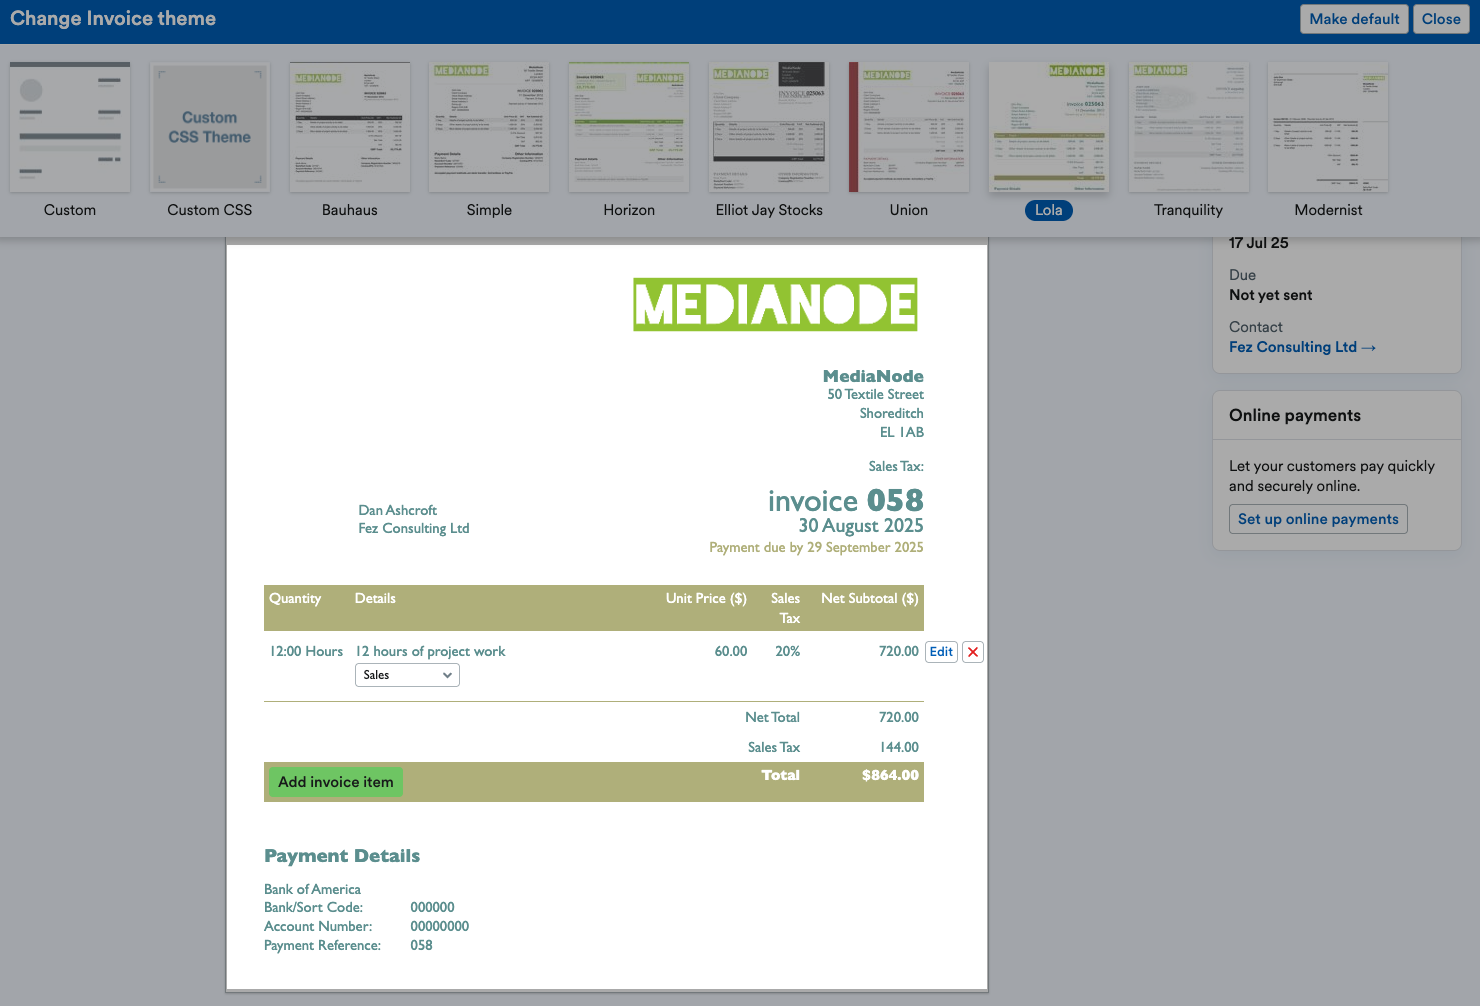Click the 20% sales tax cell
This screenshot has height=1006, width=1480.
click(x=788, y=651)
